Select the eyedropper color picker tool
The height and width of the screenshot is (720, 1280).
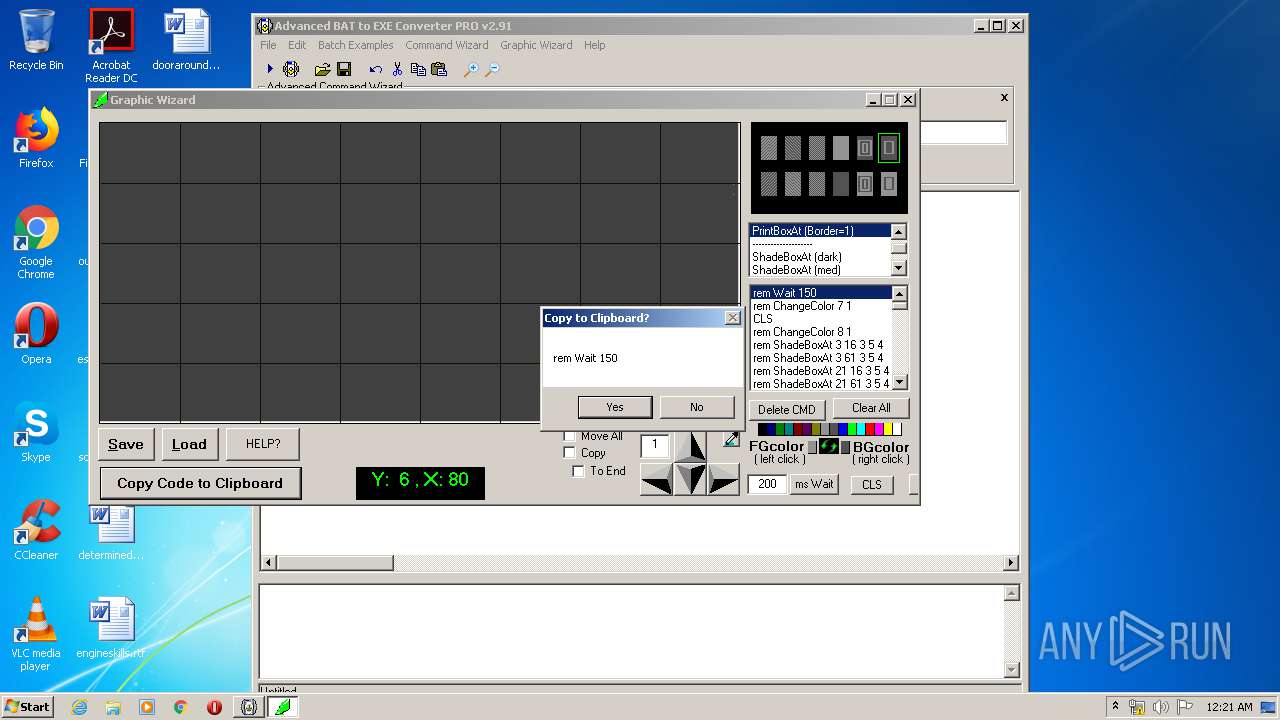pyautogui.click(x=731, y=440)
